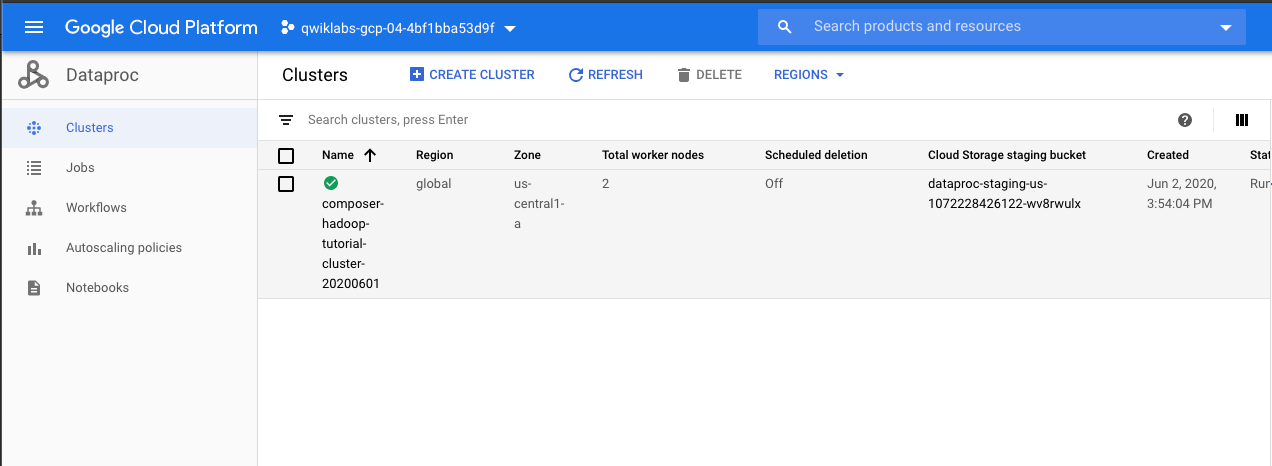Click the Name column sort arrow

coord(371,155)
